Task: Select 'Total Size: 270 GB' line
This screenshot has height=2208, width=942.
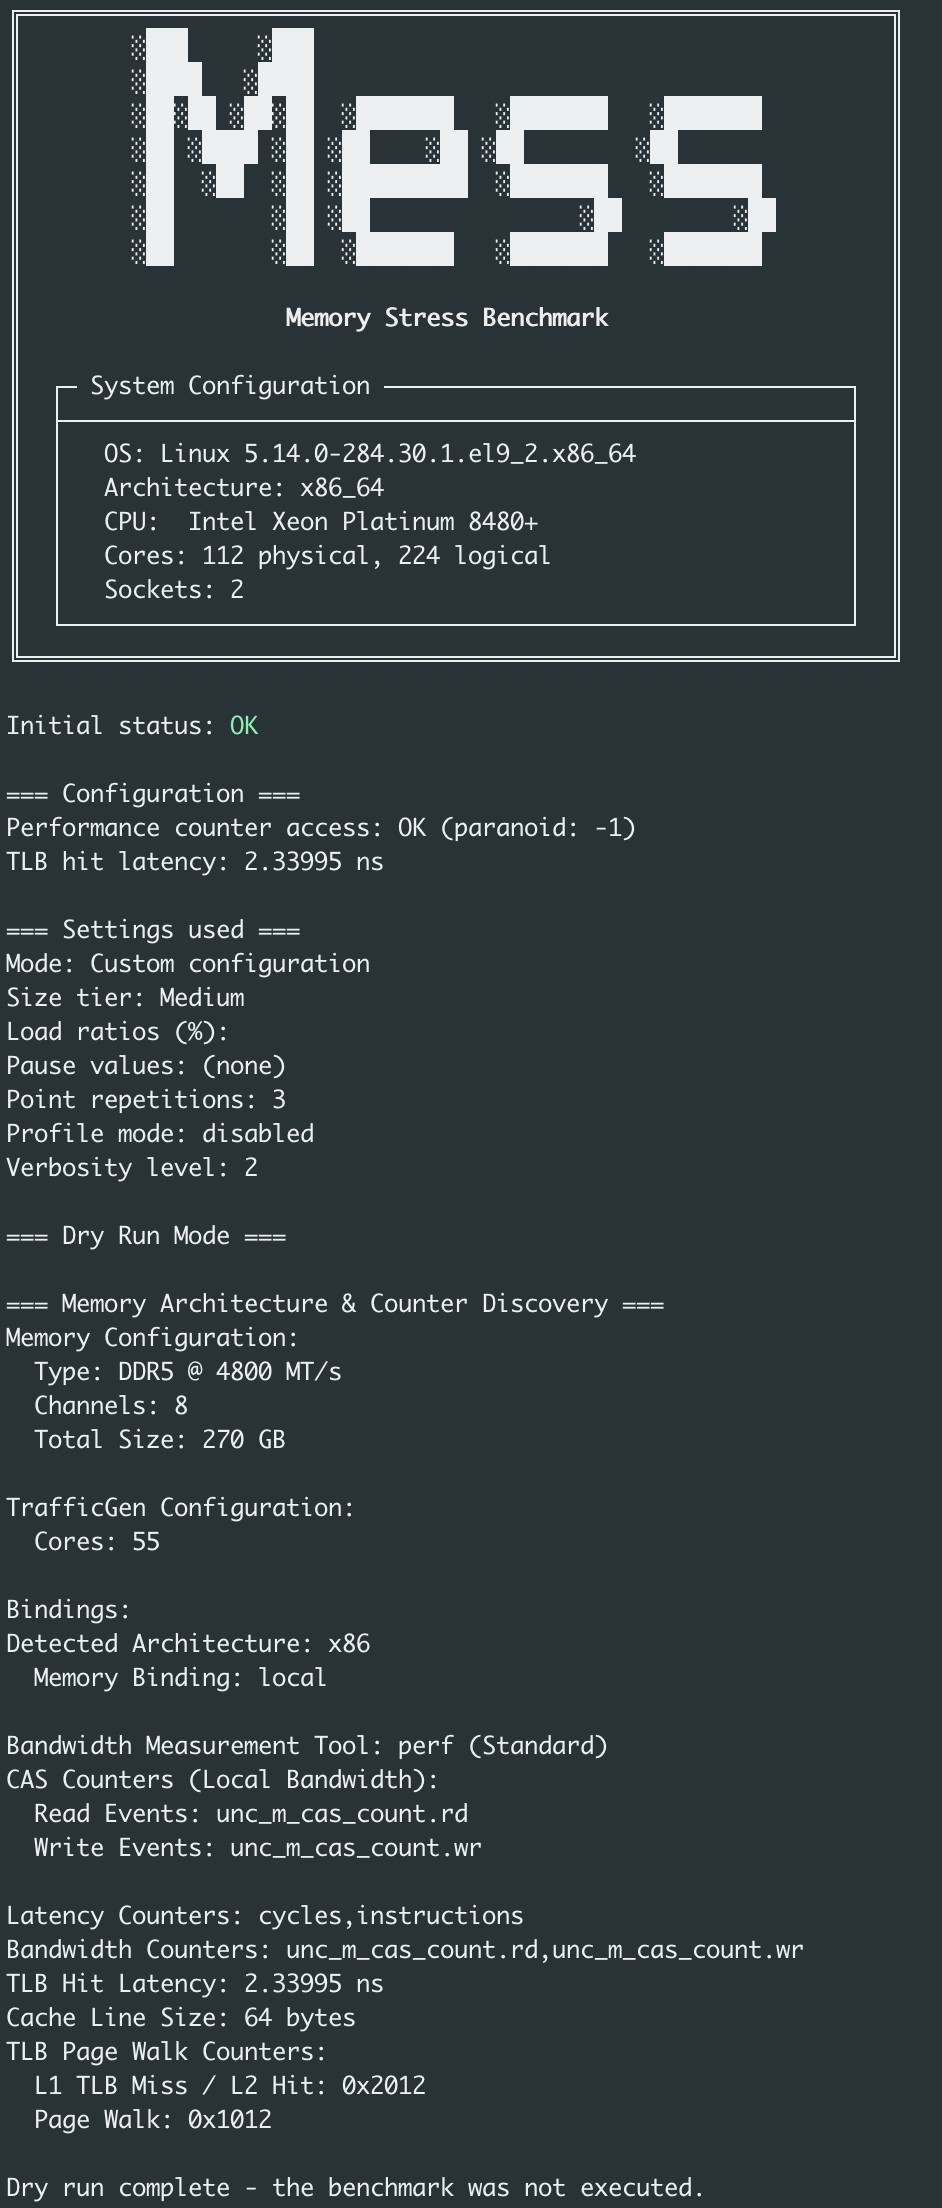Action: [160, 1440]
